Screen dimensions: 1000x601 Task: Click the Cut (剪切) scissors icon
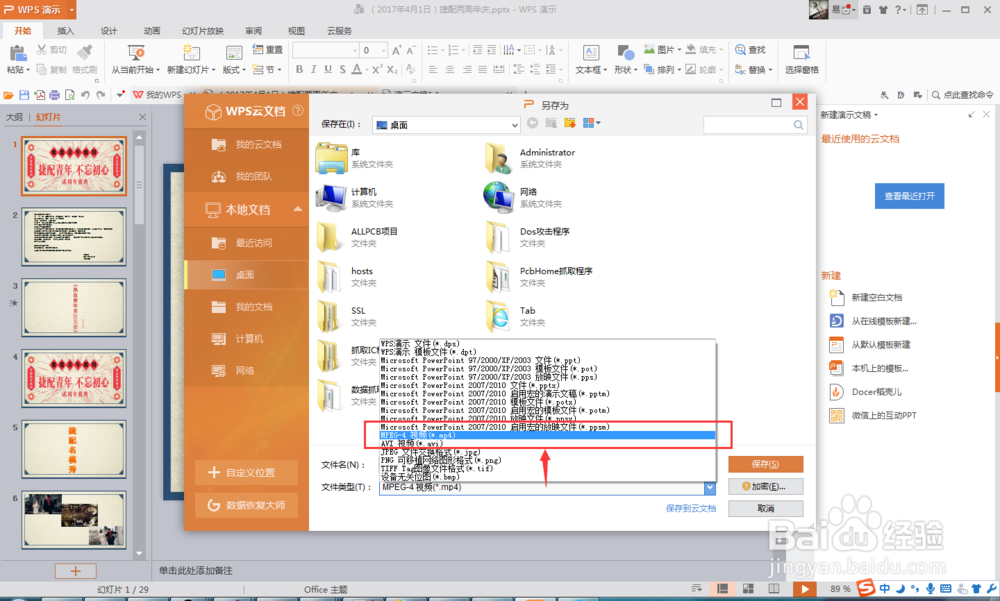42,50
